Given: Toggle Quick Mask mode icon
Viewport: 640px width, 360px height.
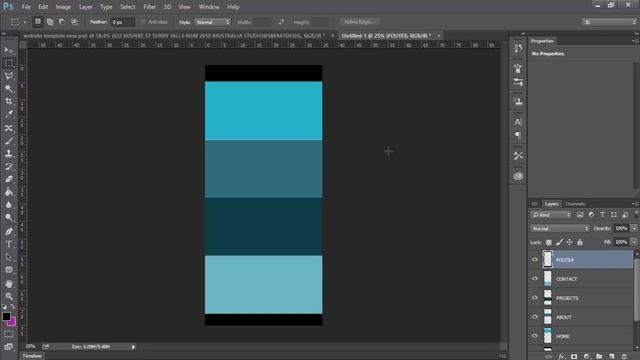Looking at the screenshot, I should click(x=9, y=334).
